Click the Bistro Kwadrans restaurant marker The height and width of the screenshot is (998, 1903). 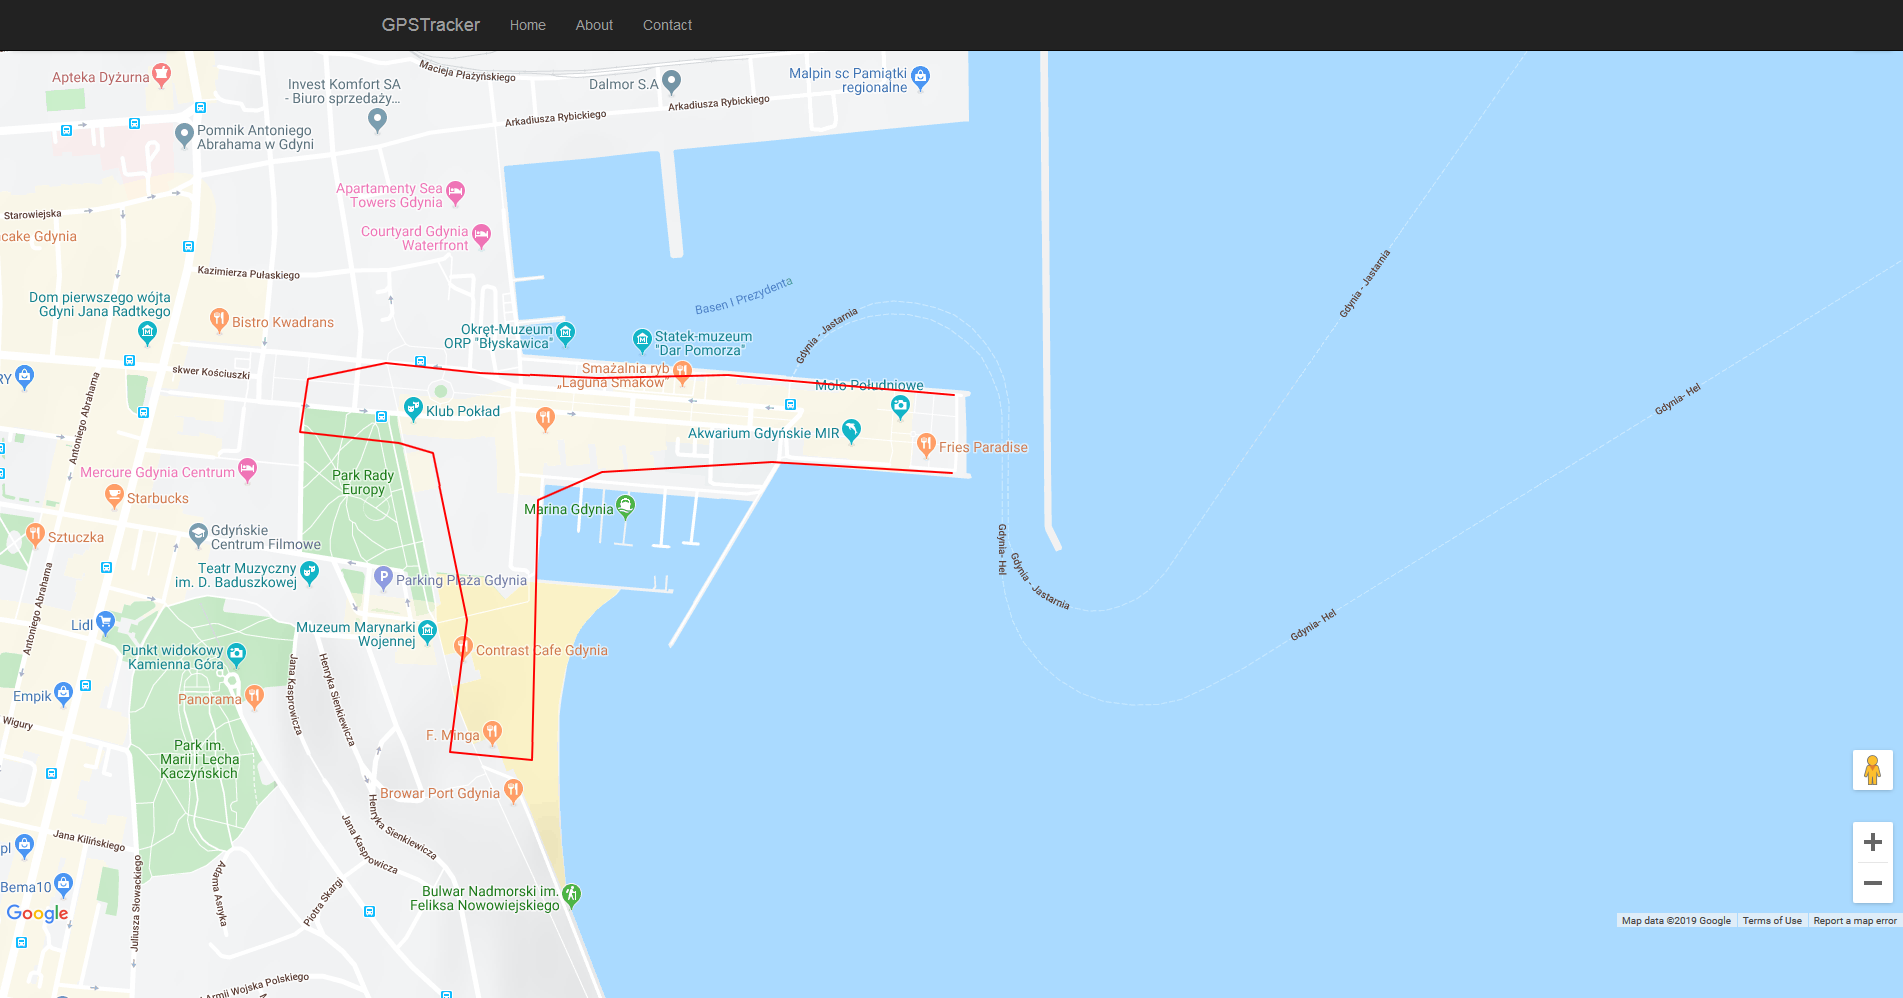[219, 320]
